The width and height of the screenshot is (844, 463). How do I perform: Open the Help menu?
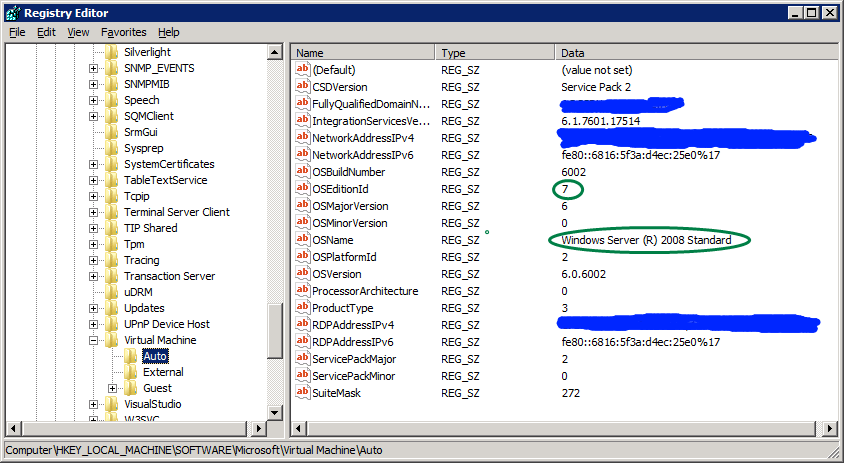(168, 32)
